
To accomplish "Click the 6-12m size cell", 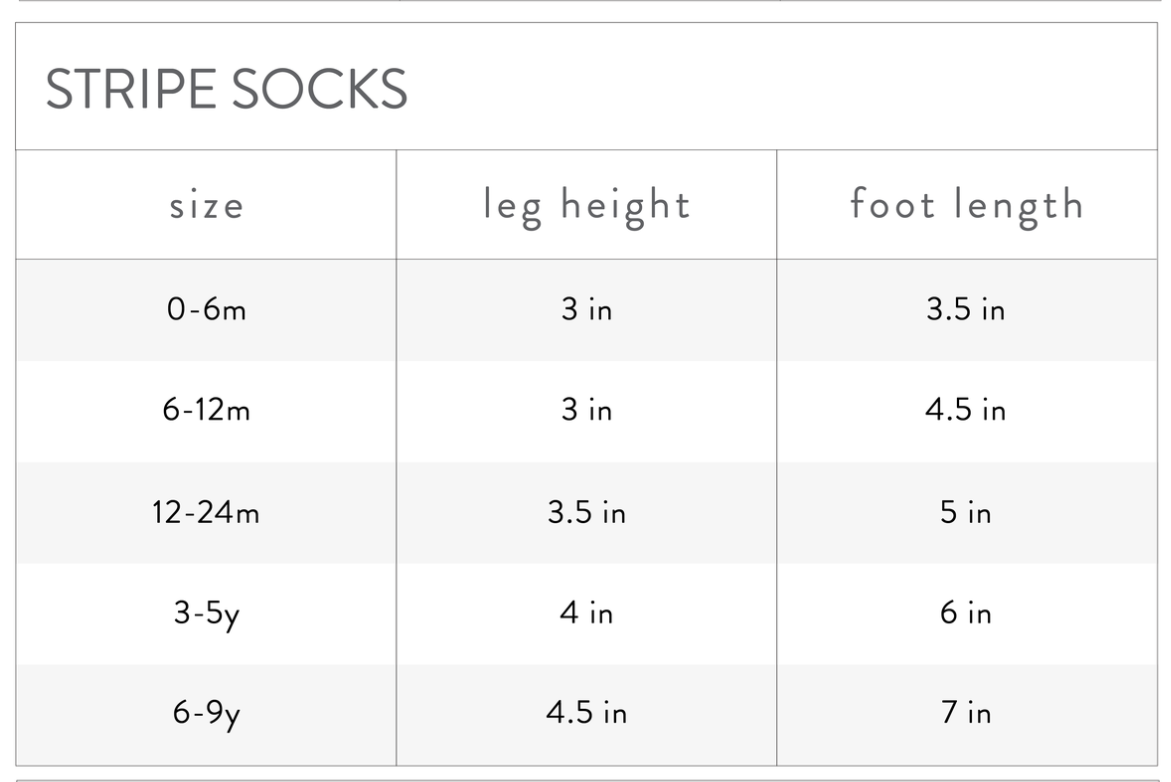I will coord(207,409).
